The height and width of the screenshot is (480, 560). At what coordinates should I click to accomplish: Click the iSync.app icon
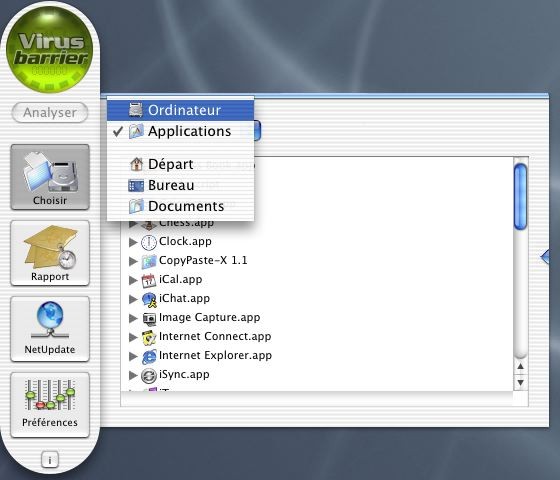149,375
